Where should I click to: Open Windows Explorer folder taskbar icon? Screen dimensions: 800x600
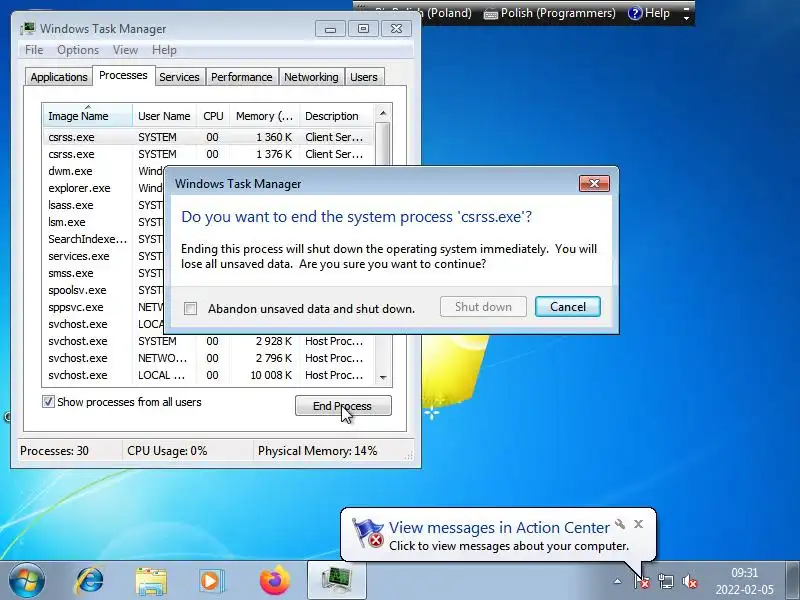click(151, 581)
